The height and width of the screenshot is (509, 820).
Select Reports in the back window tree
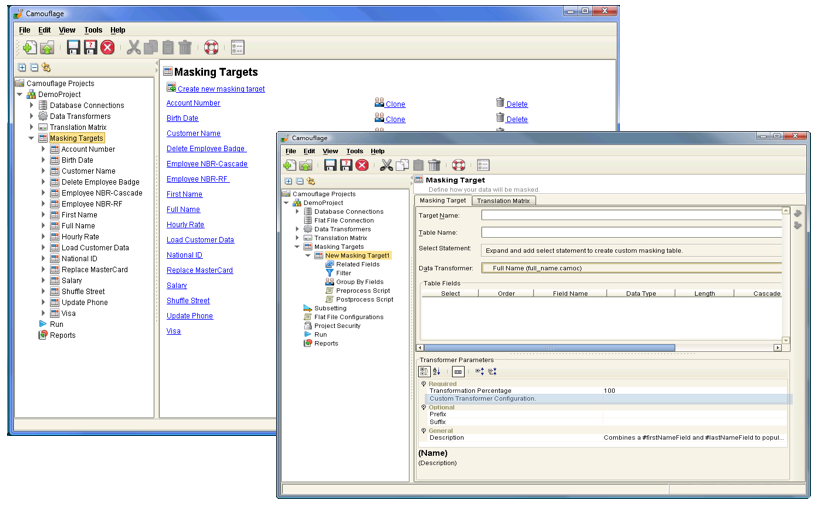(62, 335)
